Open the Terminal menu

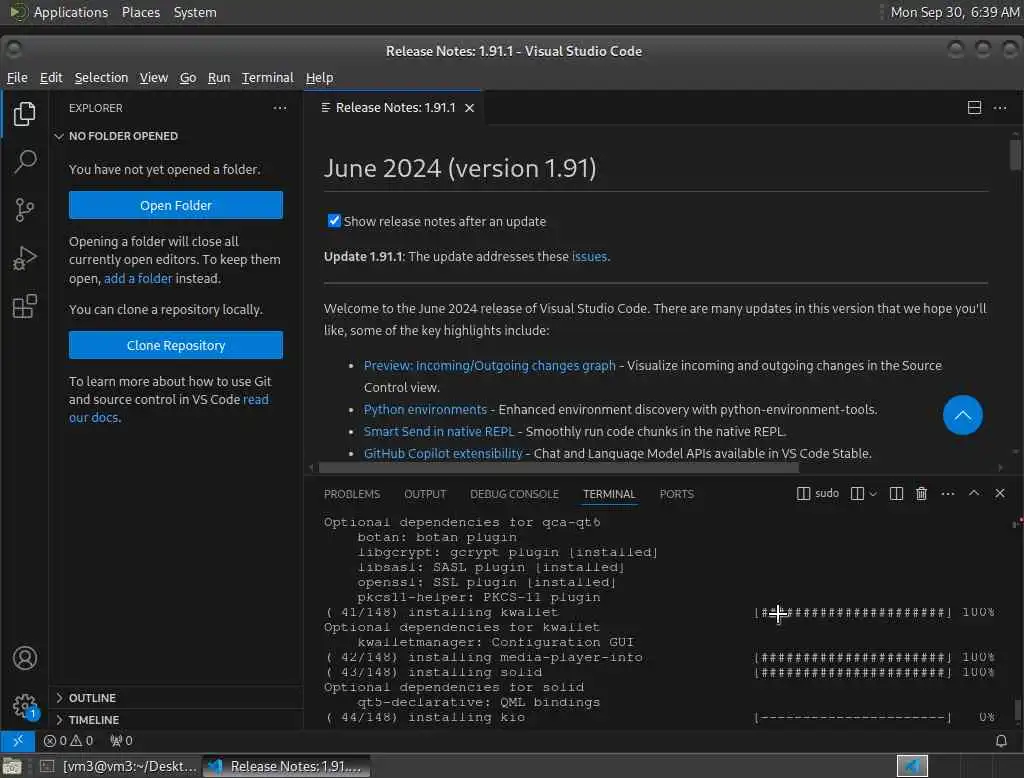point(268,78)
